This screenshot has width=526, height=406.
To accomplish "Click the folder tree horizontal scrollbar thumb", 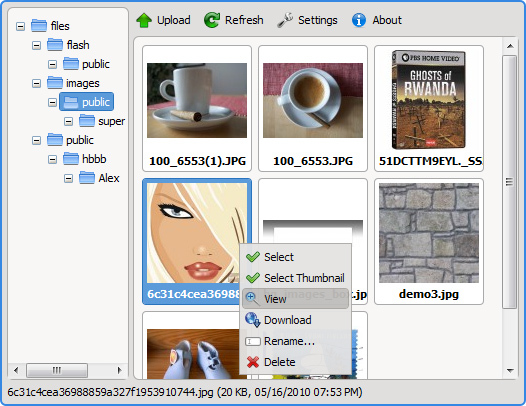I will click(x=57, y=370).
